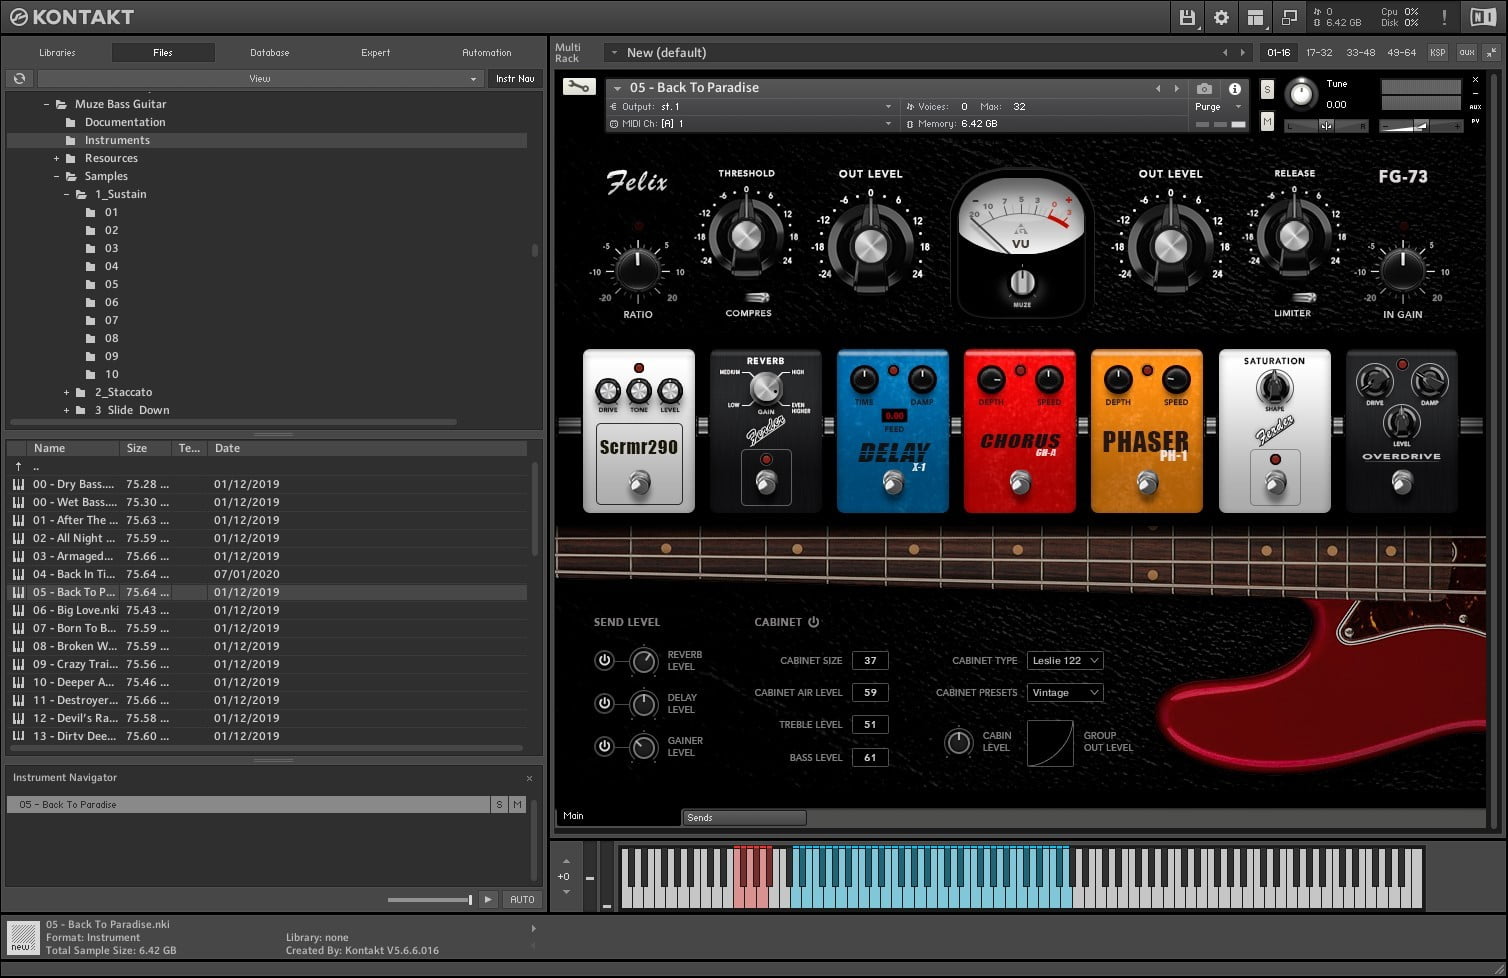The width and height of the screenshot is (1508, 978).
Task: Click the Size column header
Action: point(147,448)
